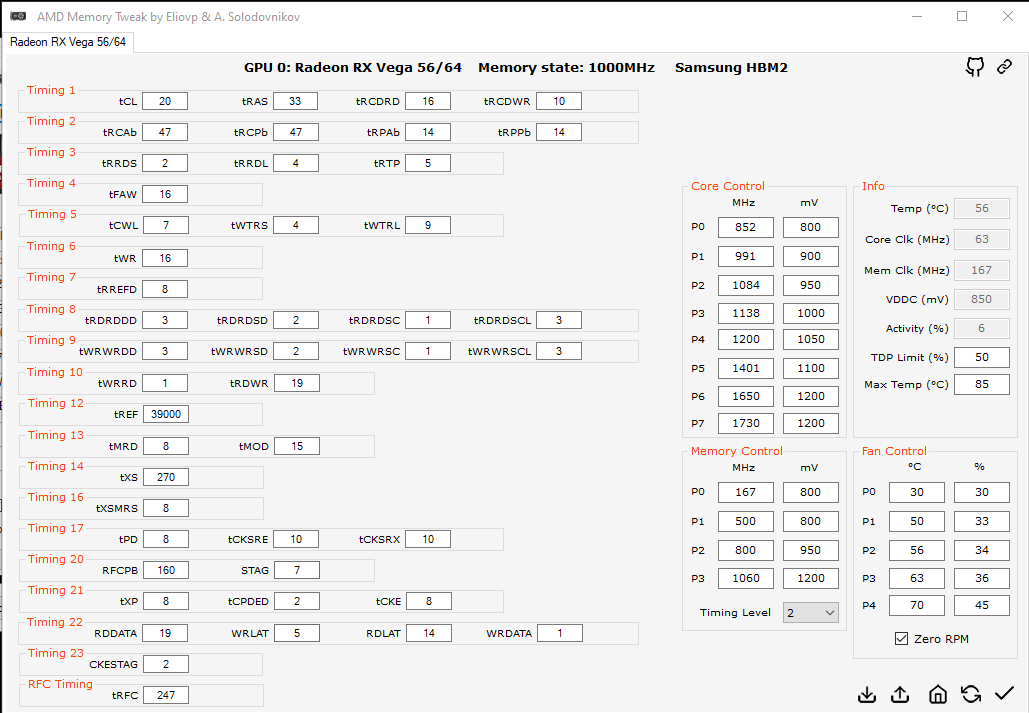The width and height of the screenshot is (1029, 713).
Task: Select the tRCAb input box
Action: tap(165, 132)
